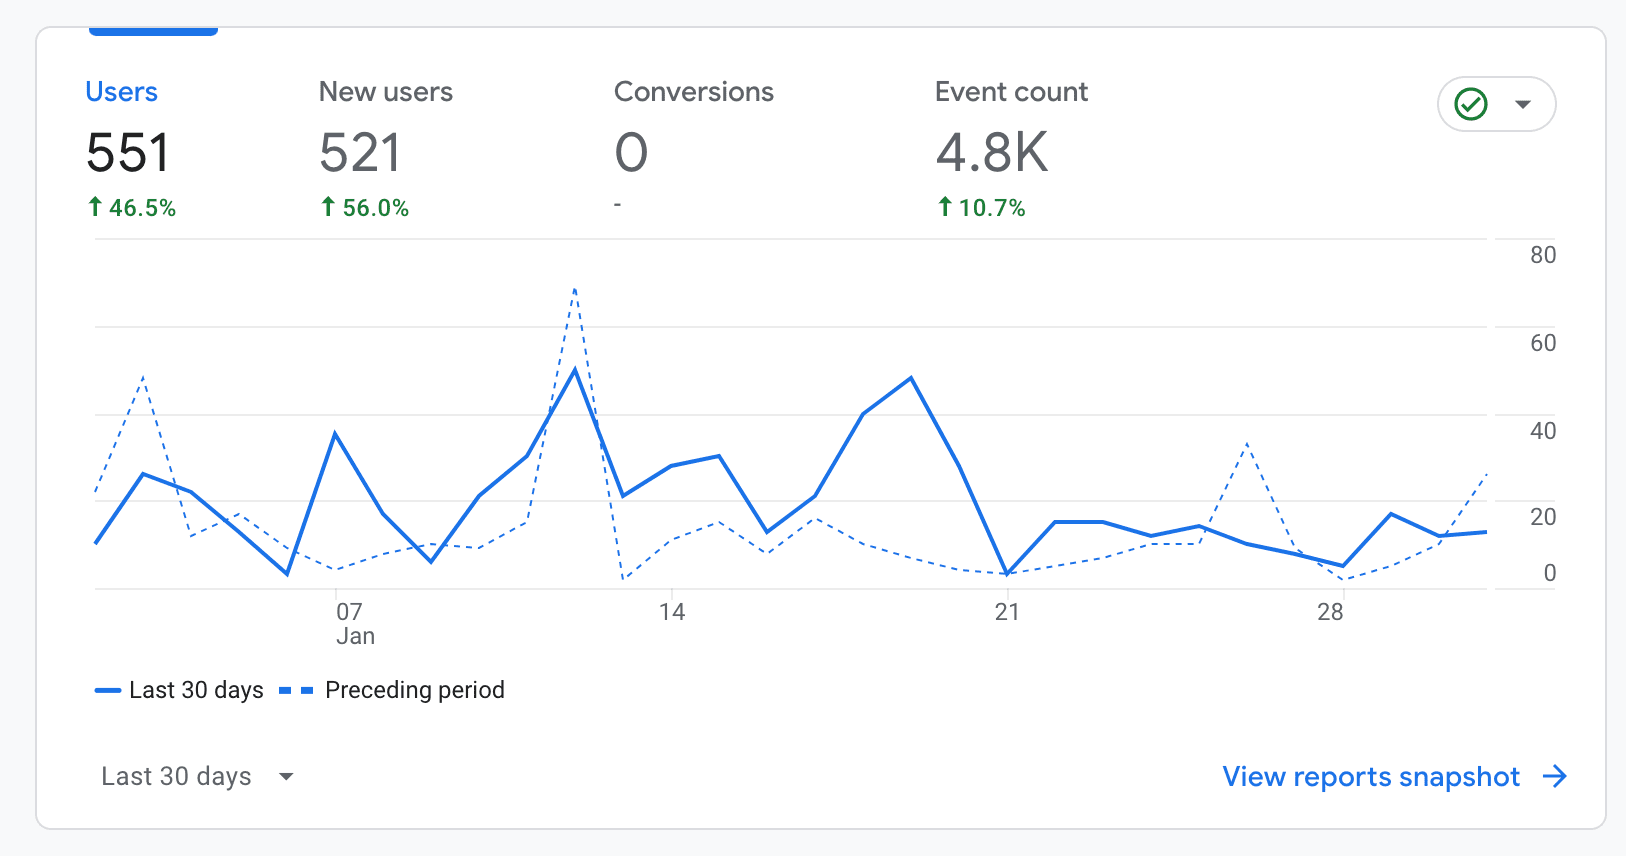Click the dashed Preceding period legend swatch

point(296,690)
